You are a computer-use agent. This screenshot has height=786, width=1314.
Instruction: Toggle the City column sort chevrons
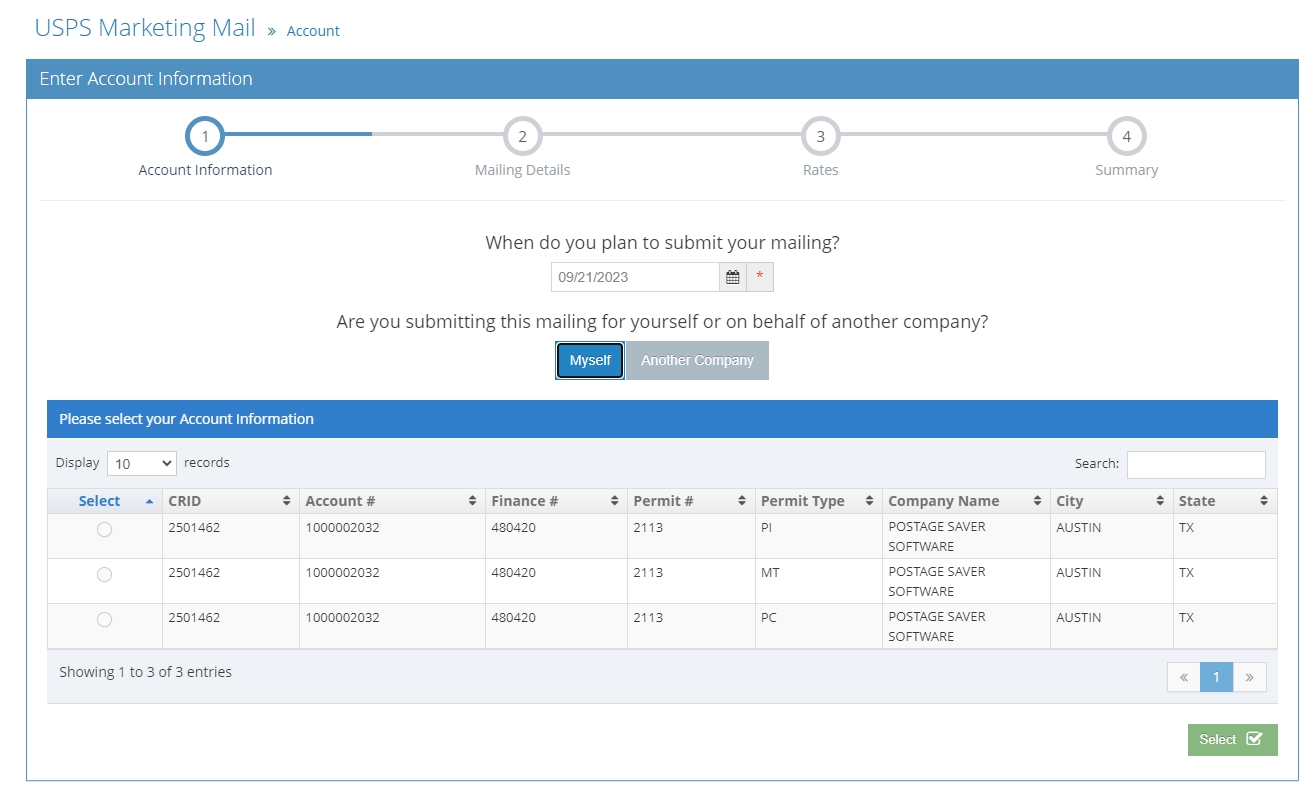pos(1160,500)
